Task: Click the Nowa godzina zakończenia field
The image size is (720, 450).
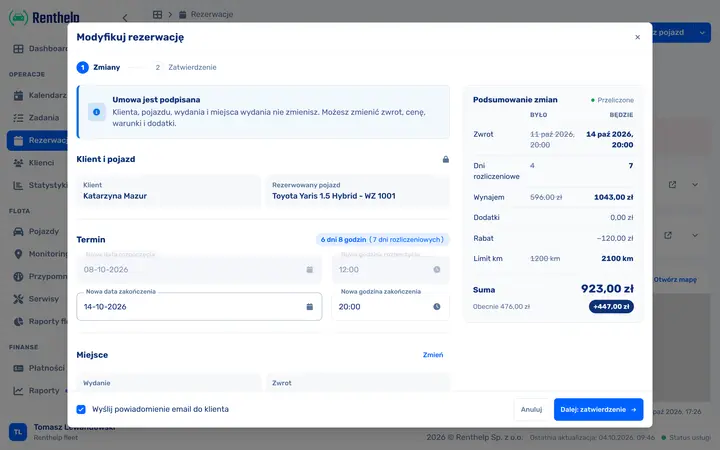Action: [x=390, y=307]
